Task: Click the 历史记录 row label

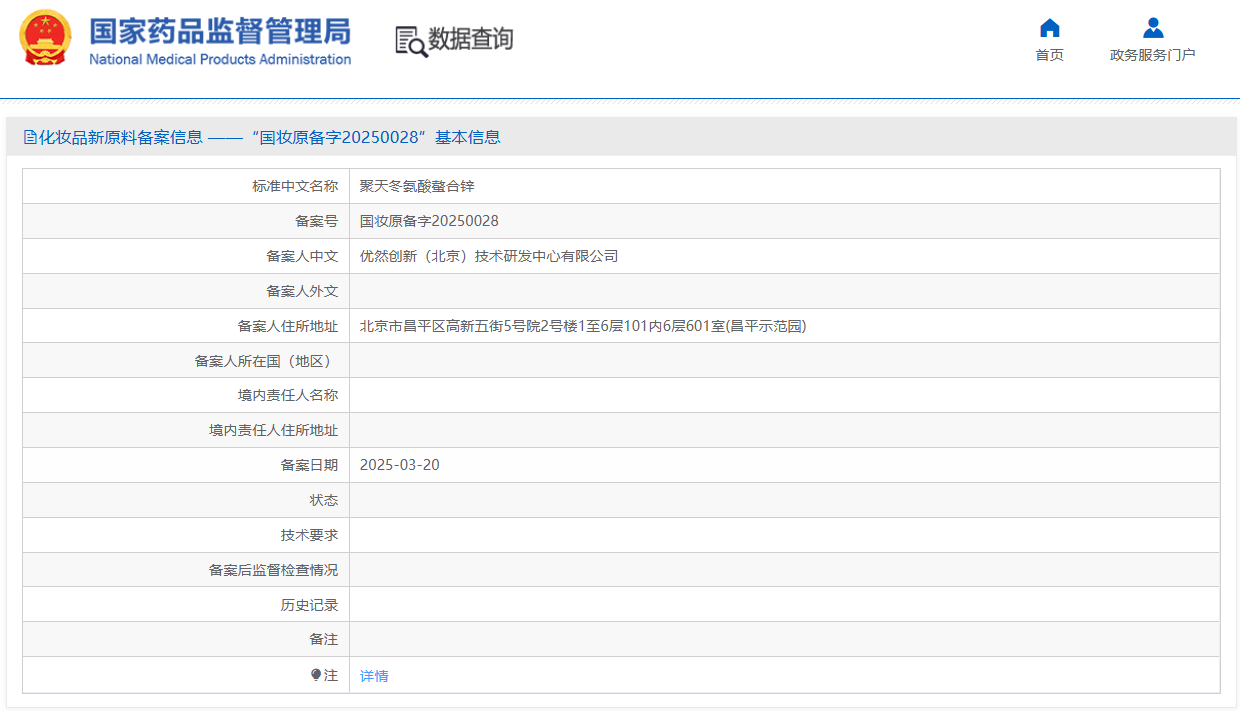Action: coord(309,605)
